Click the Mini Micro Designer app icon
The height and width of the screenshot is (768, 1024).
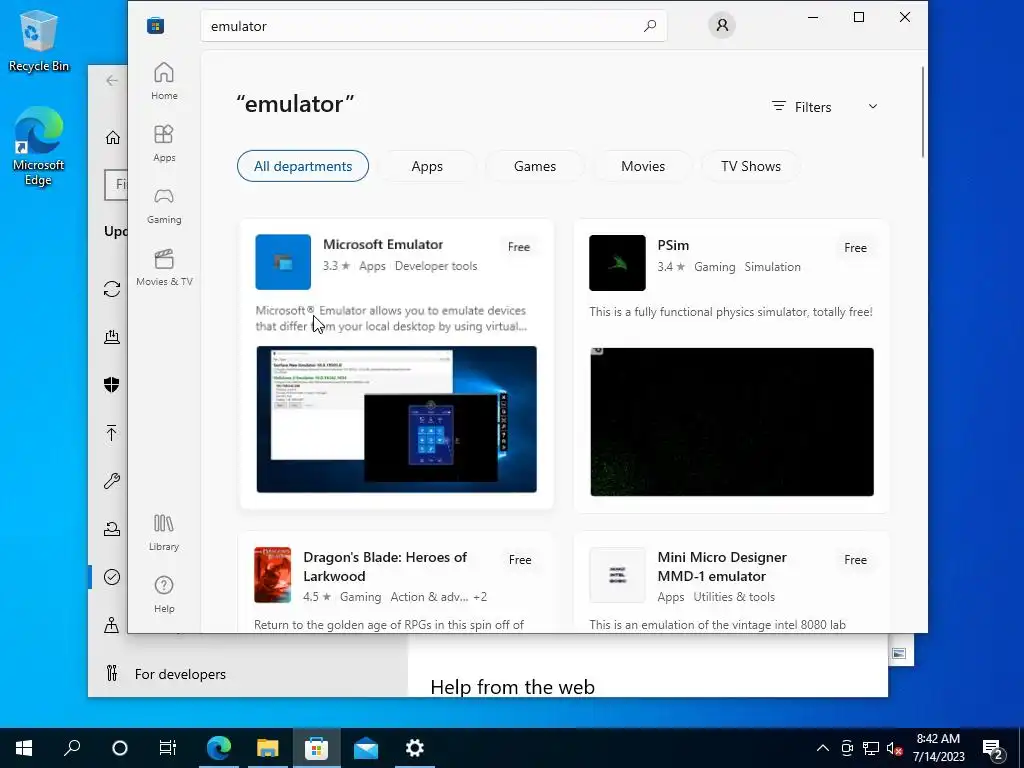click(617, 575)
